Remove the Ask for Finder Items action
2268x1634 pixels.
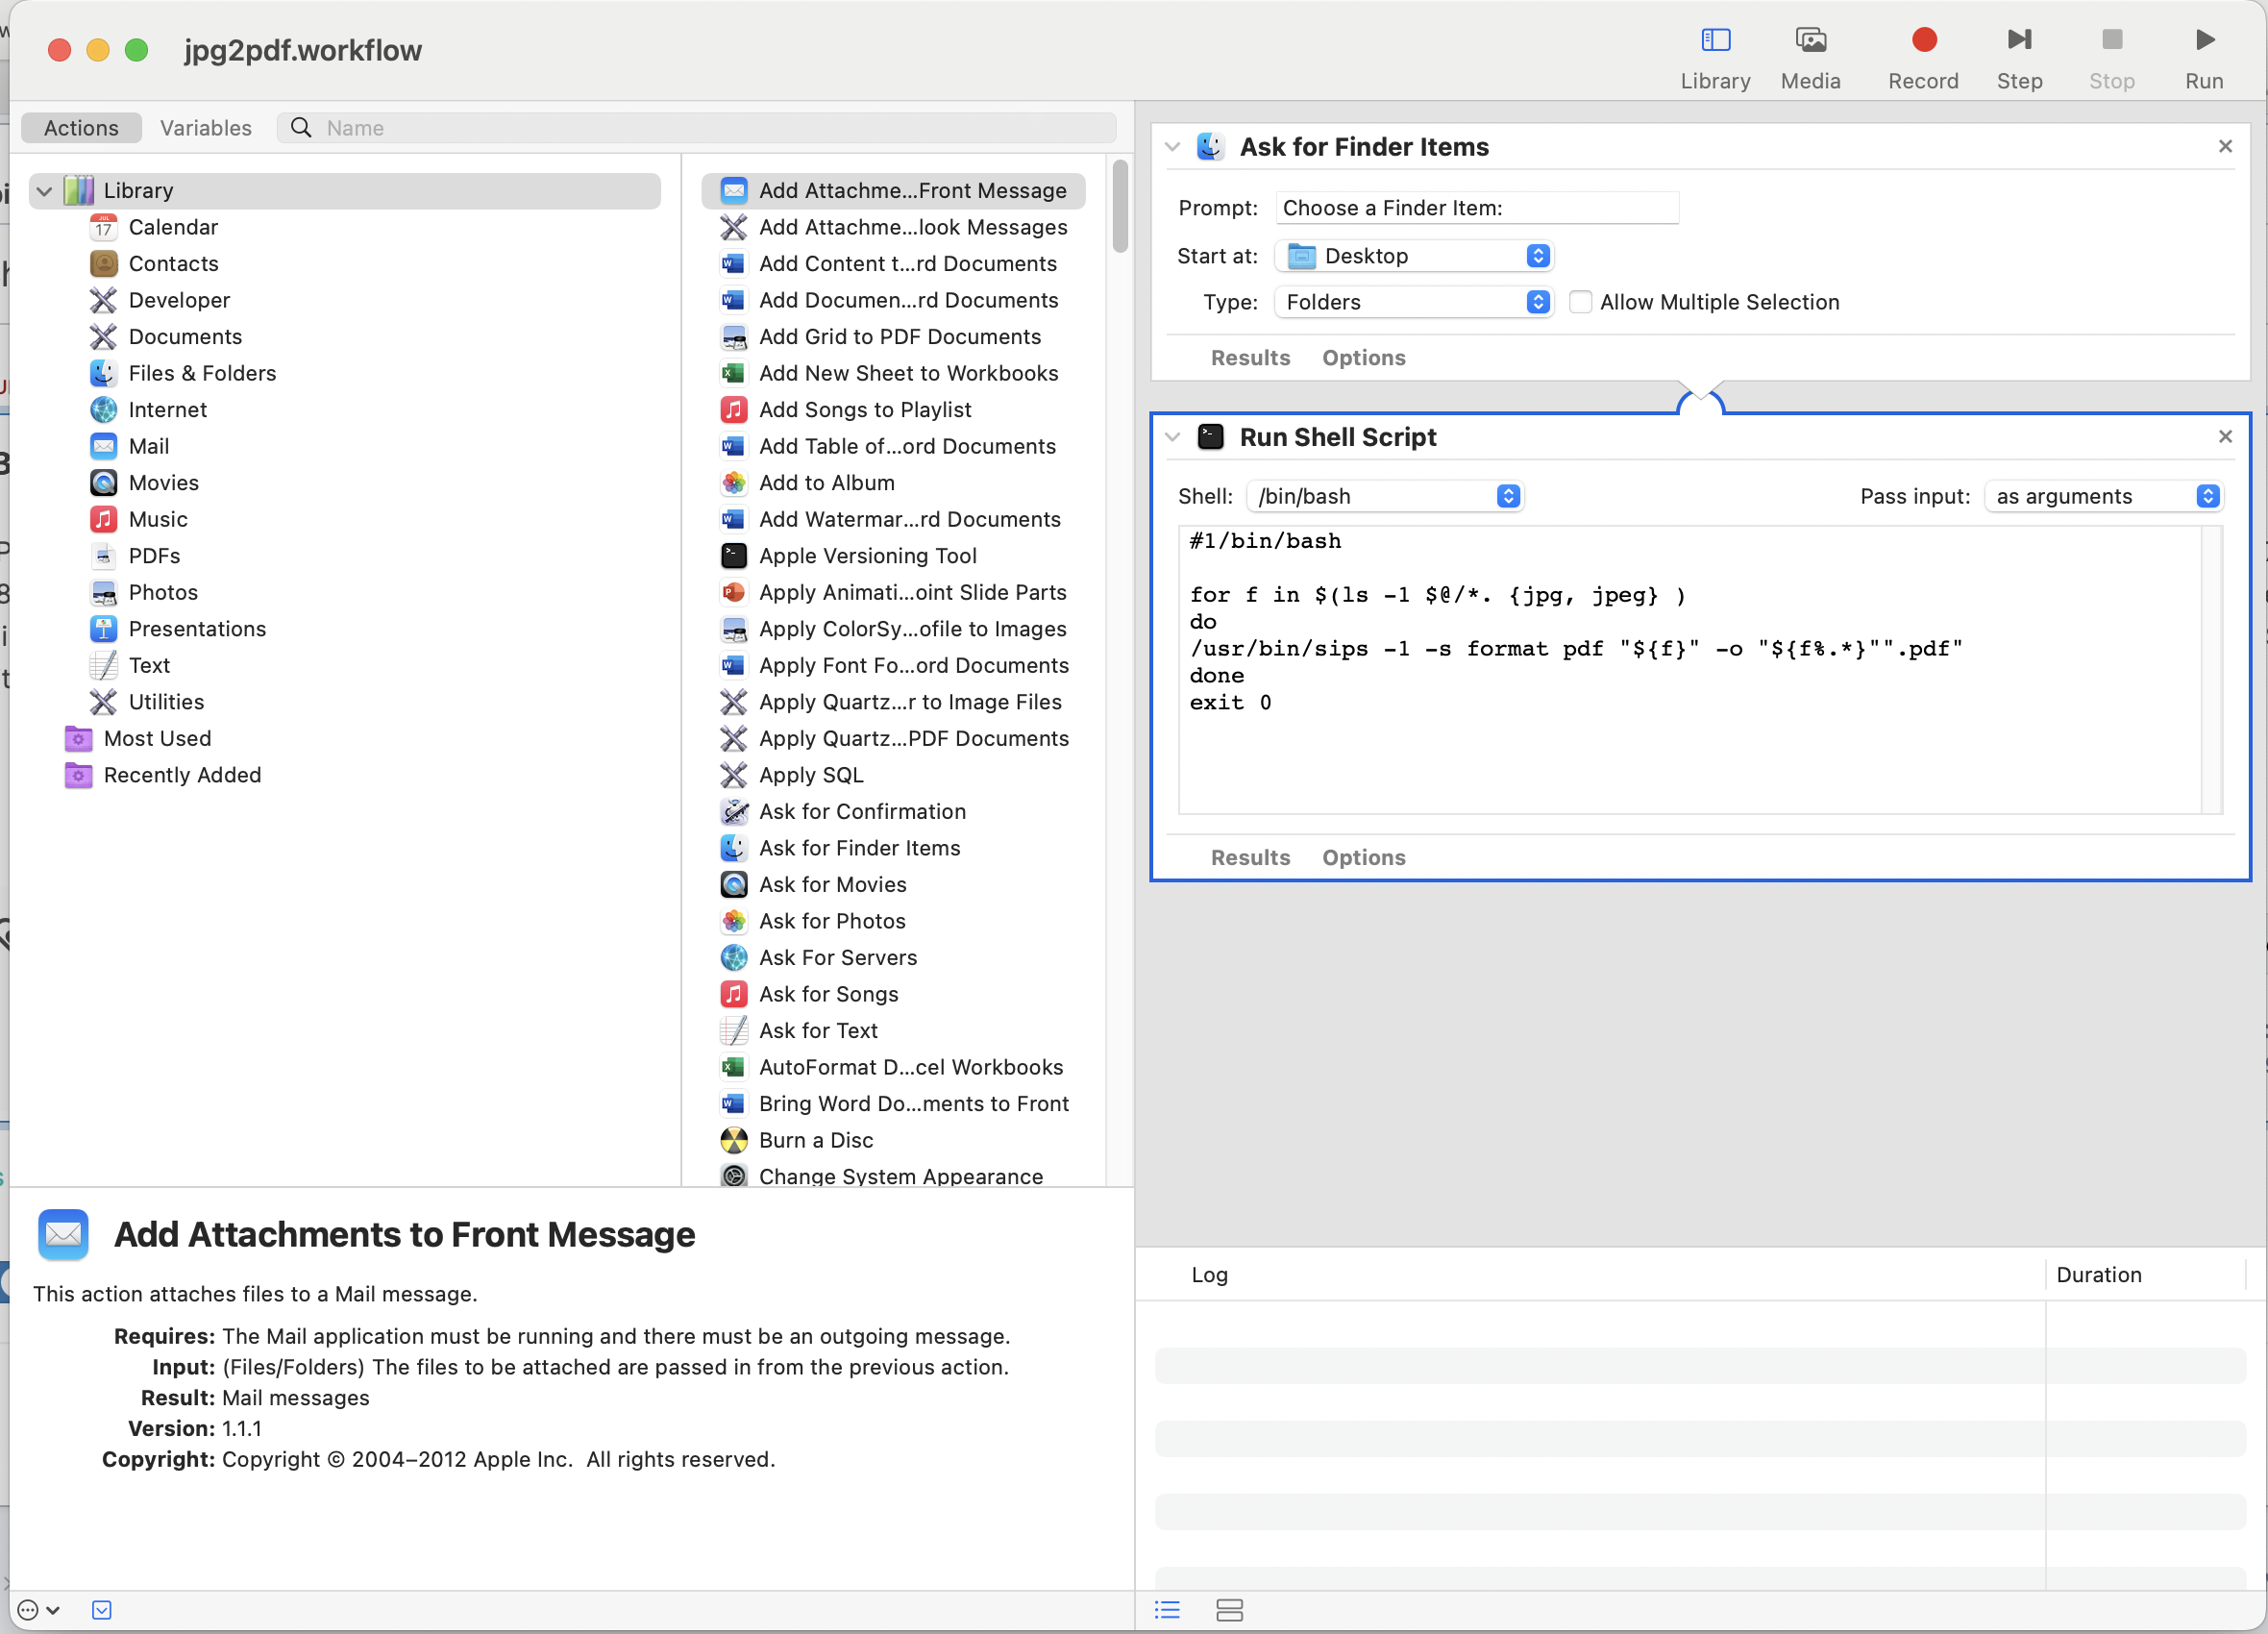tap(2224, 146)
